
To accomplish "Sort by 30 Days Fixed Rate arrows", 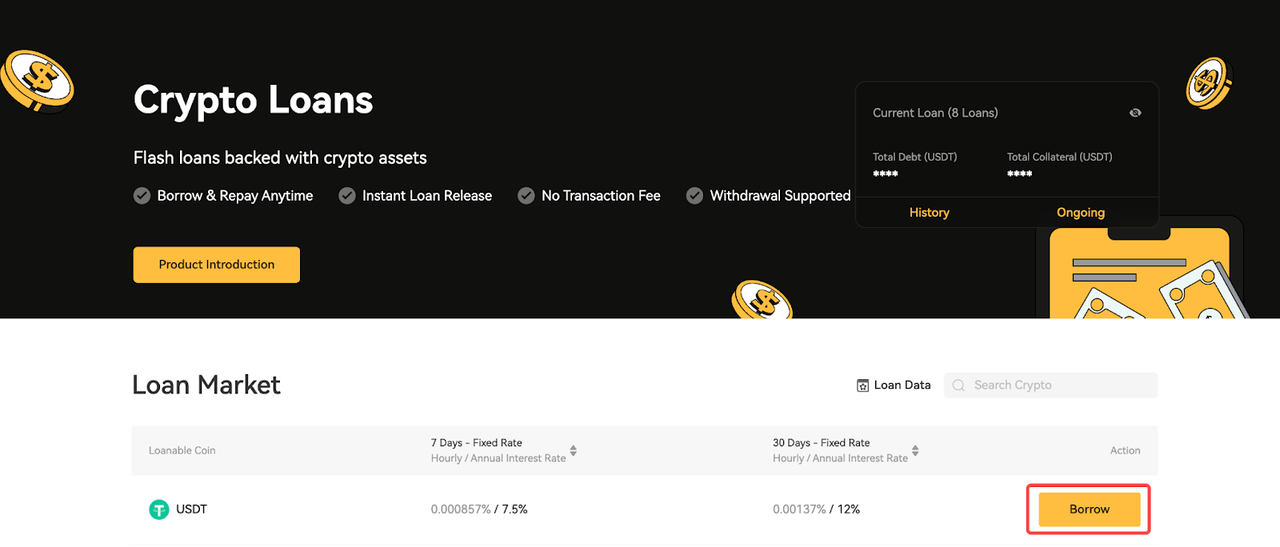I will pyautogui.click(x=915, y=451).
